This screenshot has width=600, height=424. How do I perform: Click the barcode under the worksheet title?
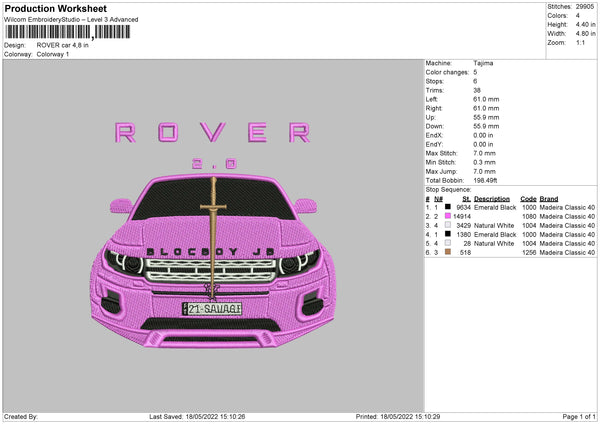point(67,32)
